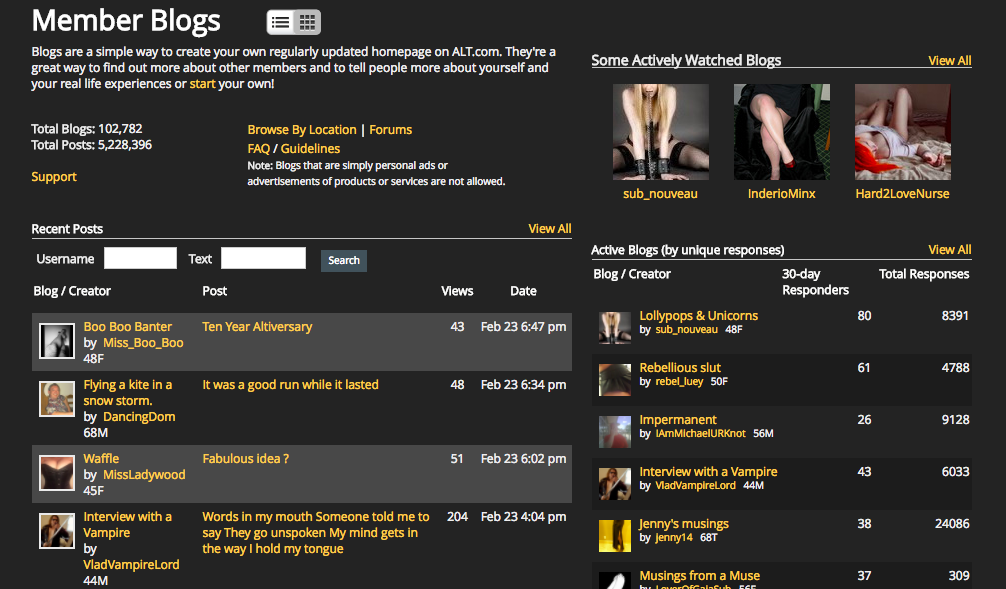Viewport: 1006px width, 589px height.
Task: Open Hard2LoveNurse's watched blog photo
Action: pyautogui.click(x=903, y=132)
